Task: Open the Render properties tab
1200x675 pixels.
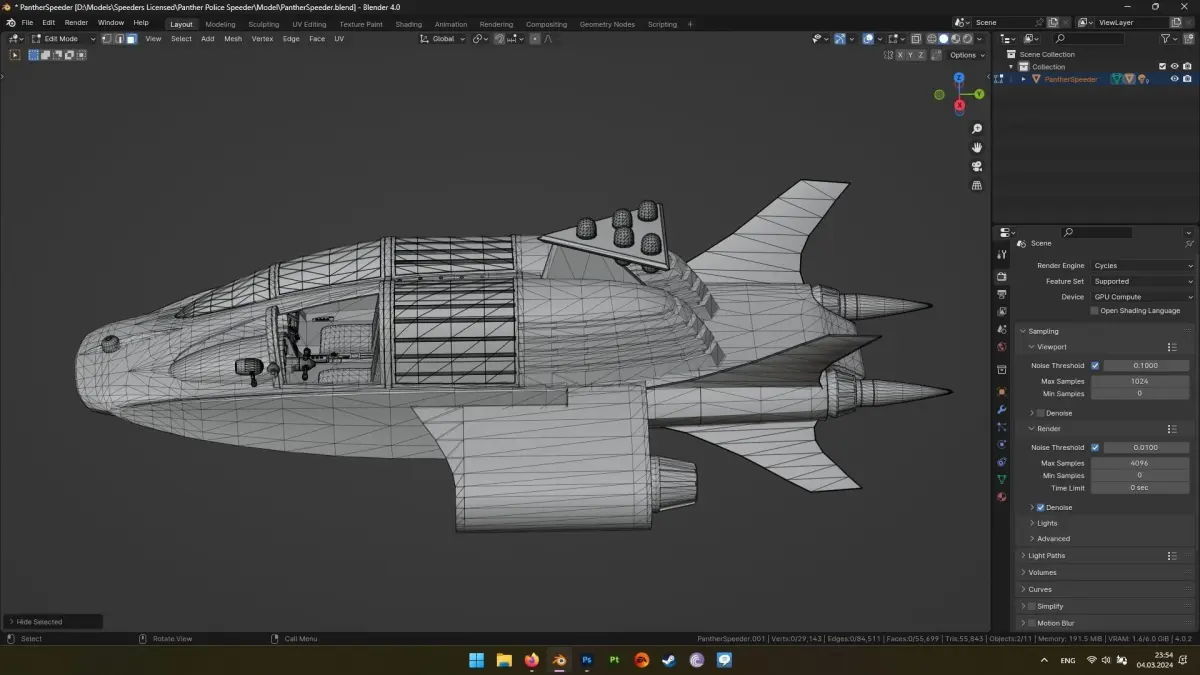Action: pos(1002,276)
